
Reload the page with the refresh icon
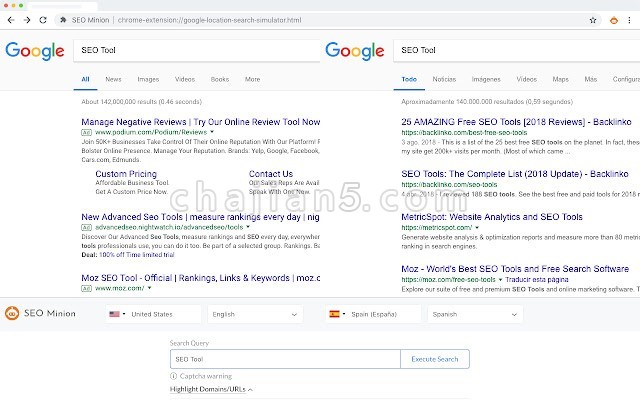[43, 20]
